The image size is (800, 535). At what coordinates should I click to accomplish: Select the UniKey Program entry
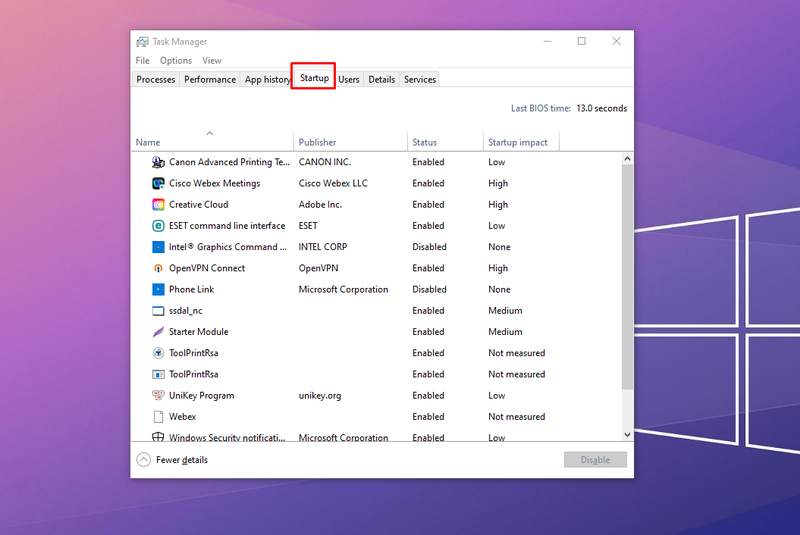[x=377, y=395]
